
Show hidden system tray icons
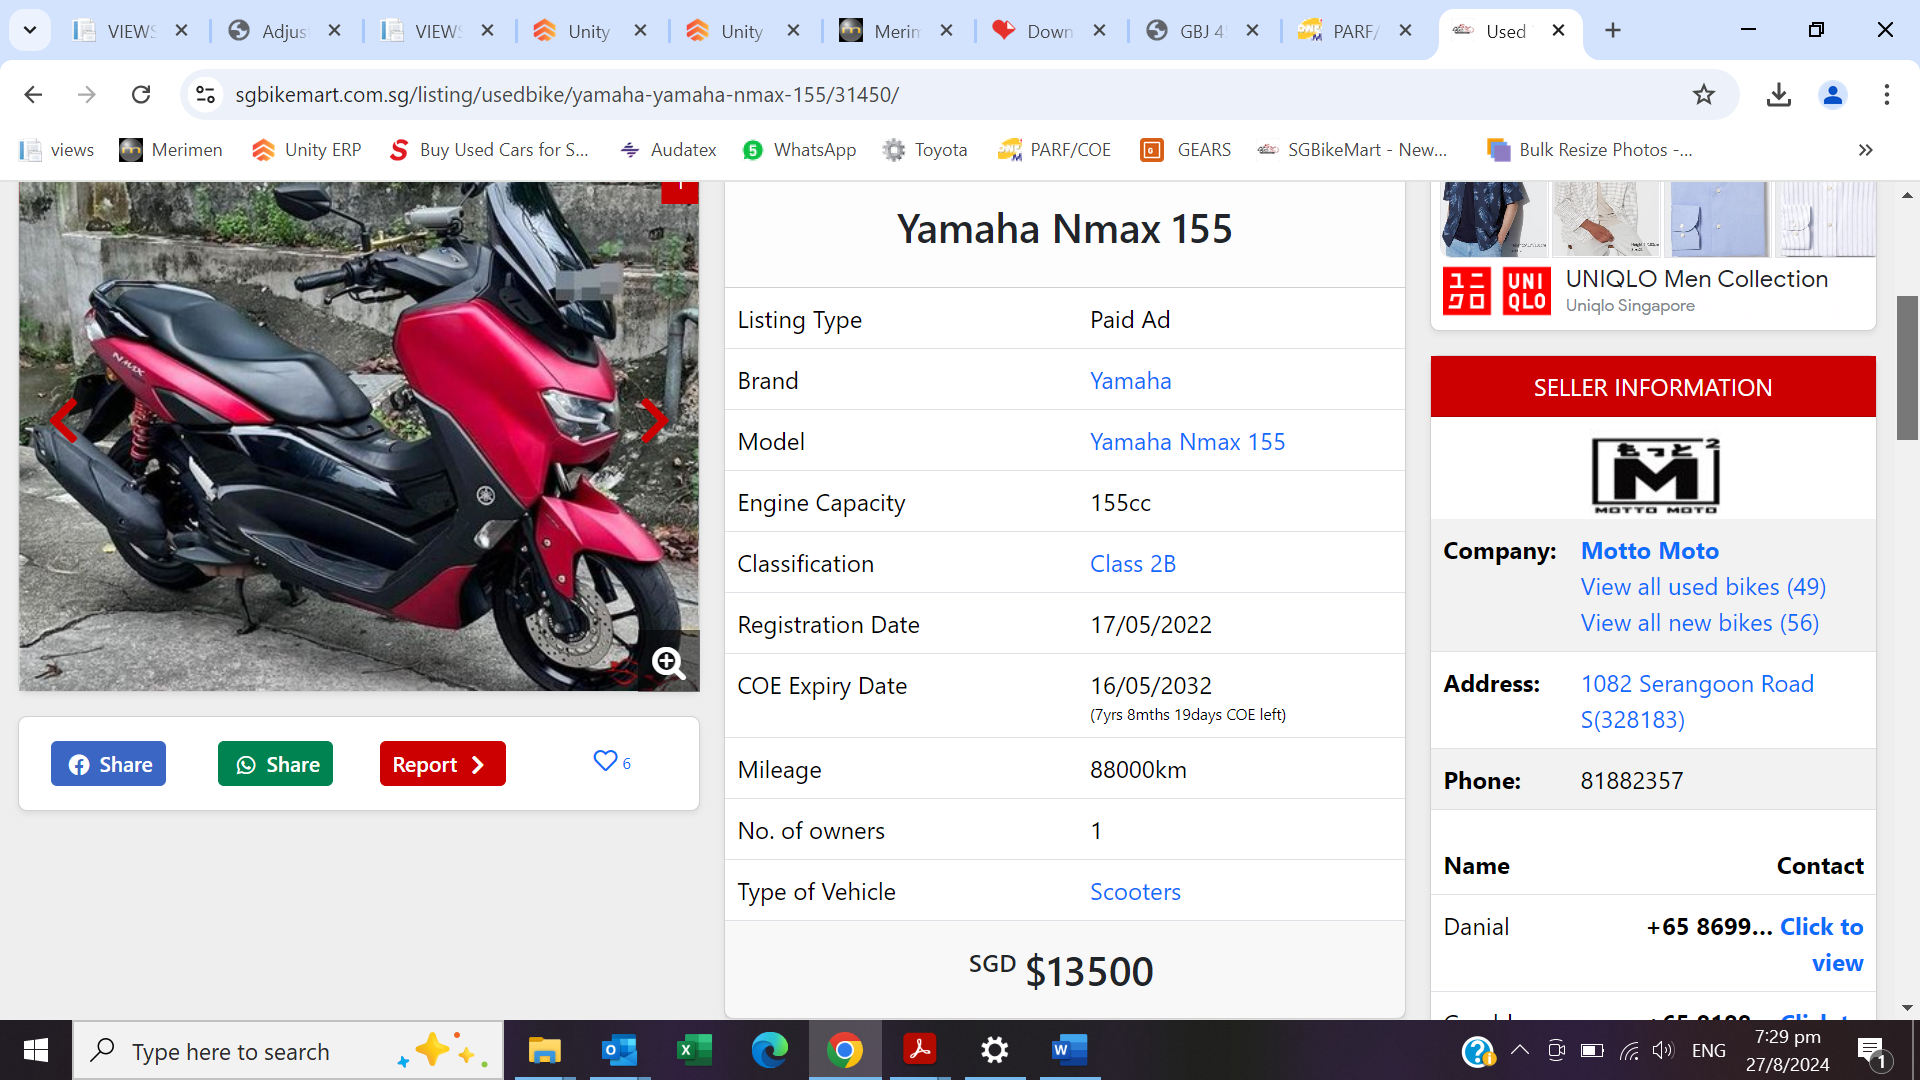pos(1519,1050)
